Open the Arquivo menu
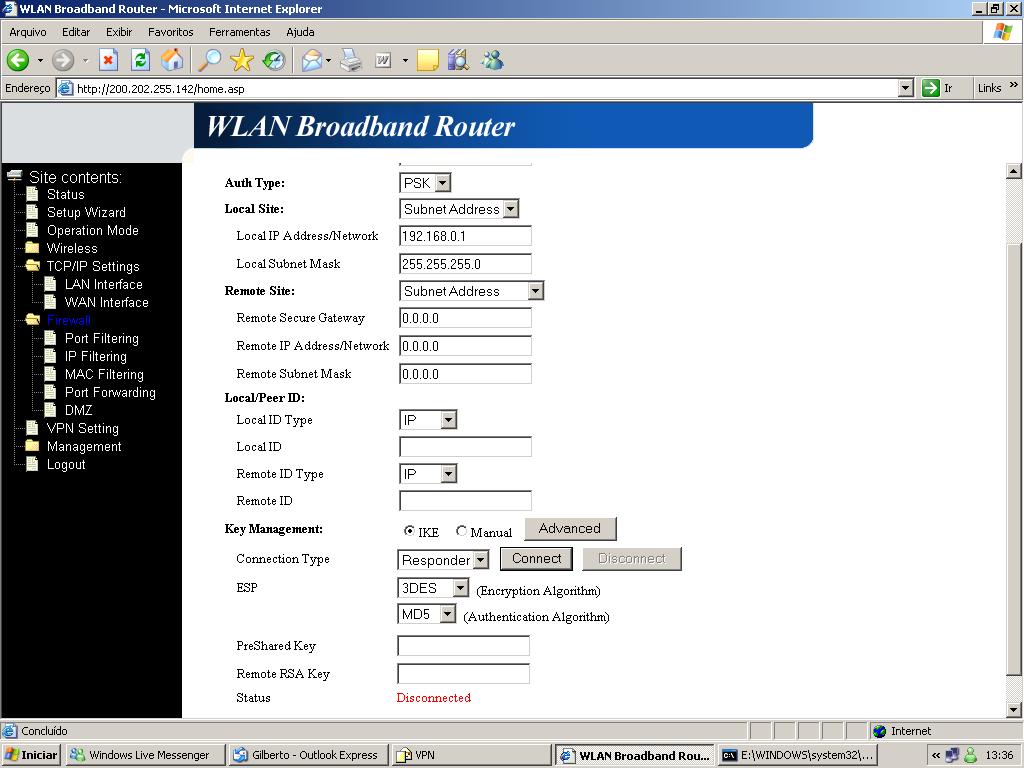Screen dimensions: 1024x768 (x=28, y=32)
